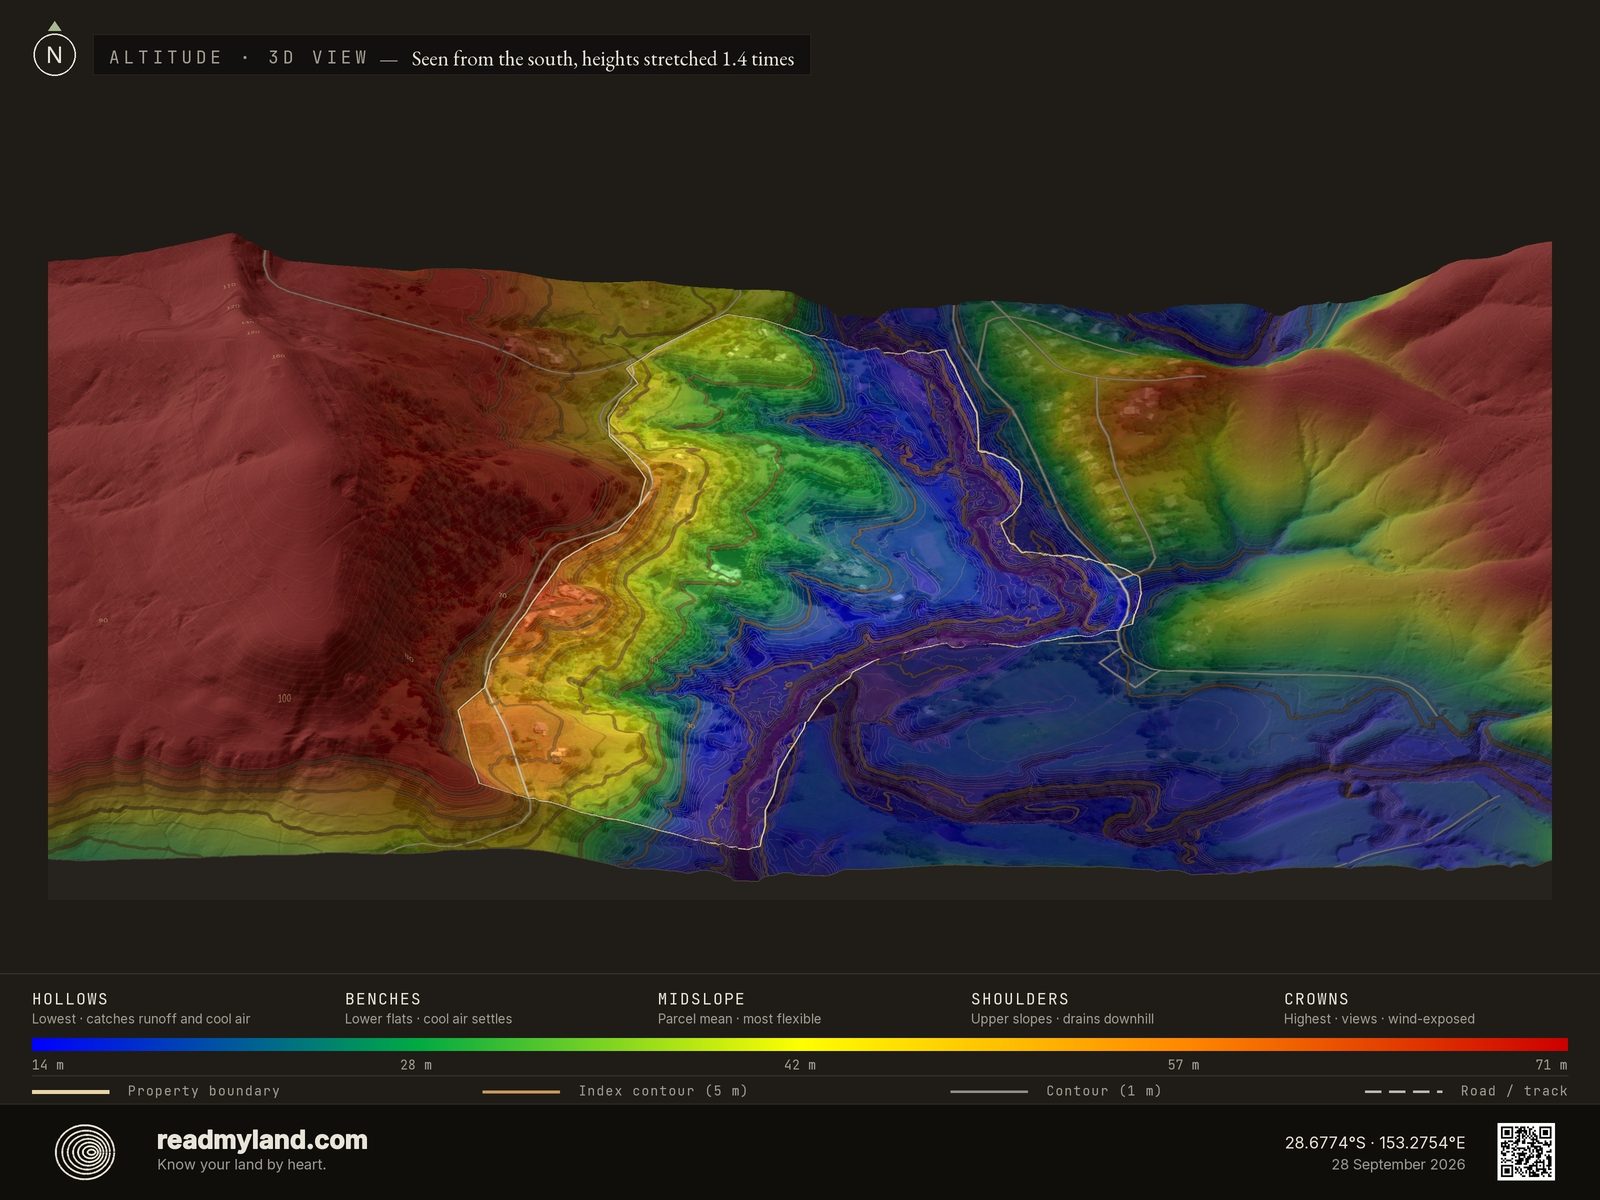Viewport: 1600px width, 1200px height.
Task: Click the date "28 September 2026"
Action: pos(1398,1165)
